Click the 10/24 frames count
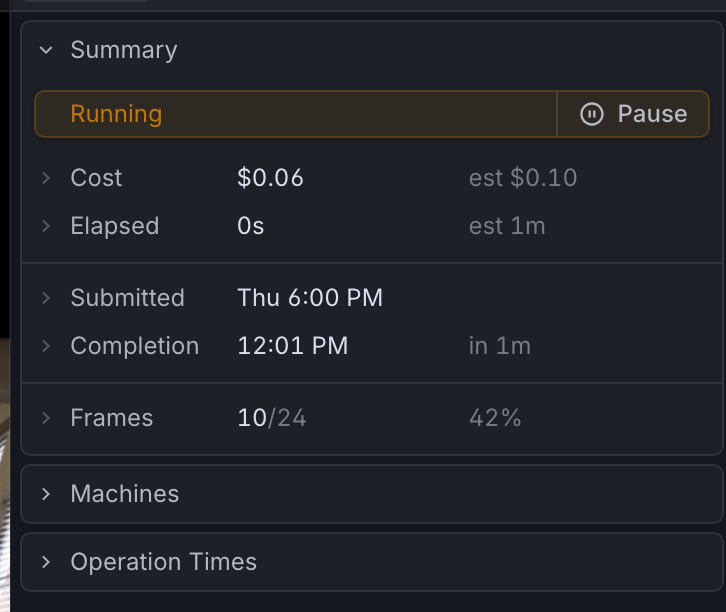 [x=272, y=418]
